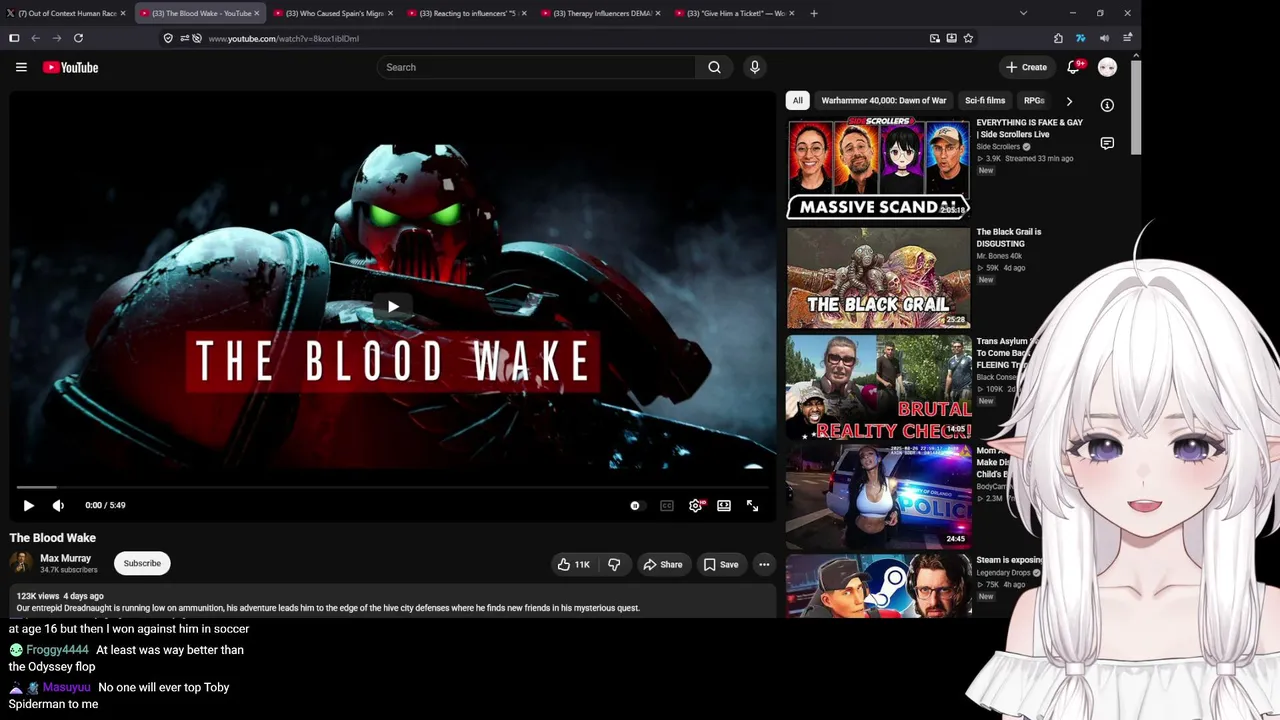Select Warhammer 40,000: Dawn of War chip
Viewport: 1280px width, 720px height.
(x=884, y=100)
